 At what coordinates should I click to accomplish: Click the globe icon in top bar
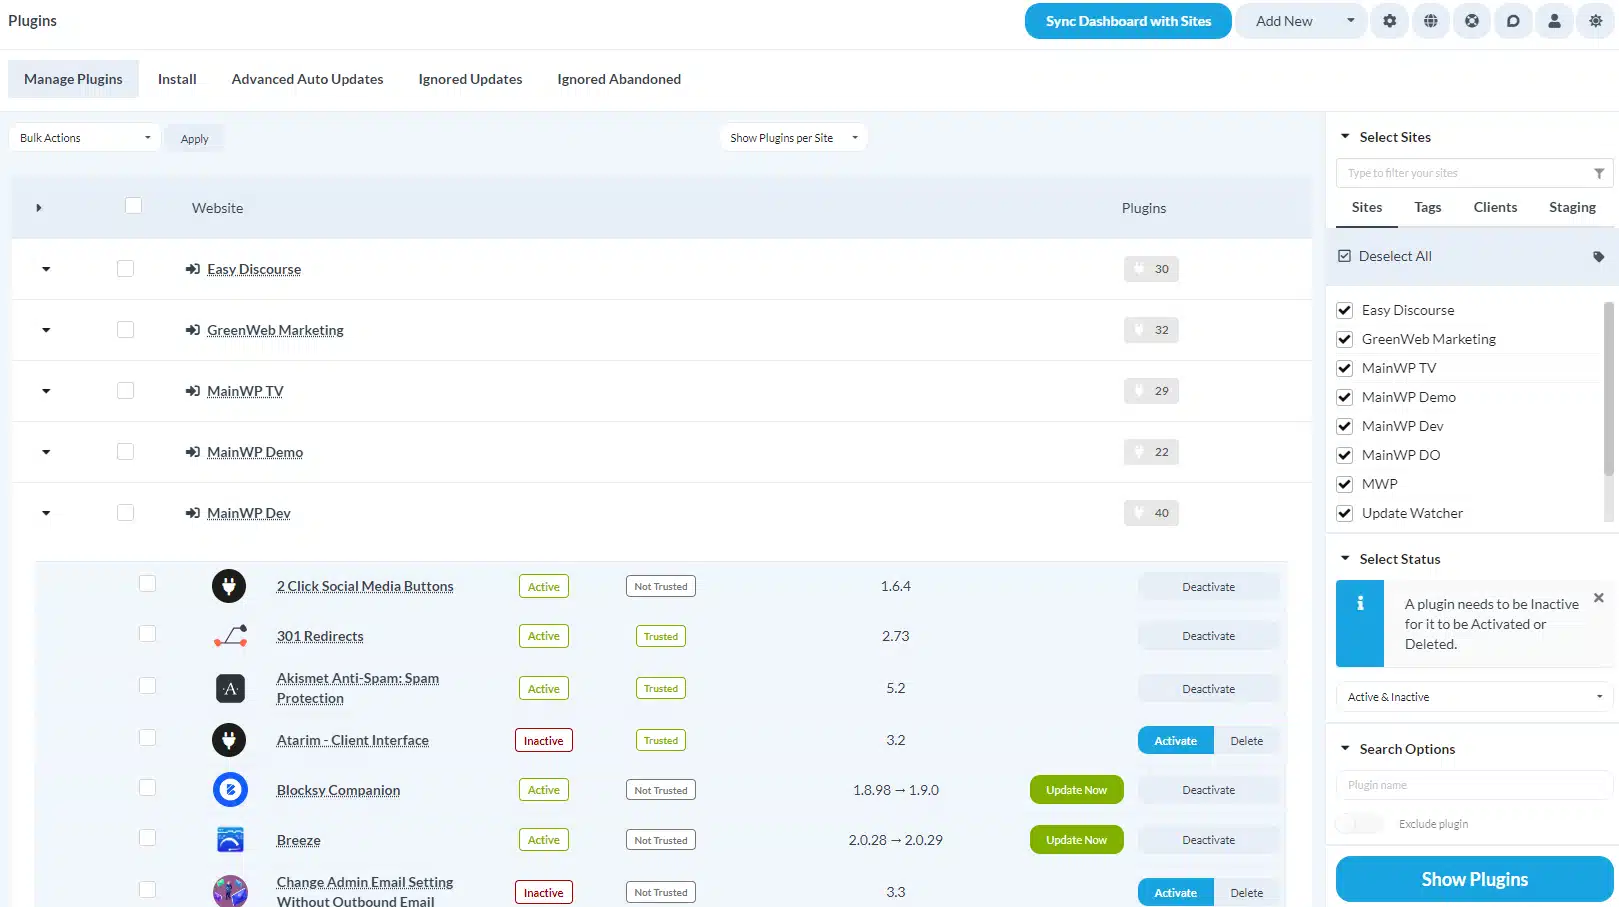point(1431,21)
